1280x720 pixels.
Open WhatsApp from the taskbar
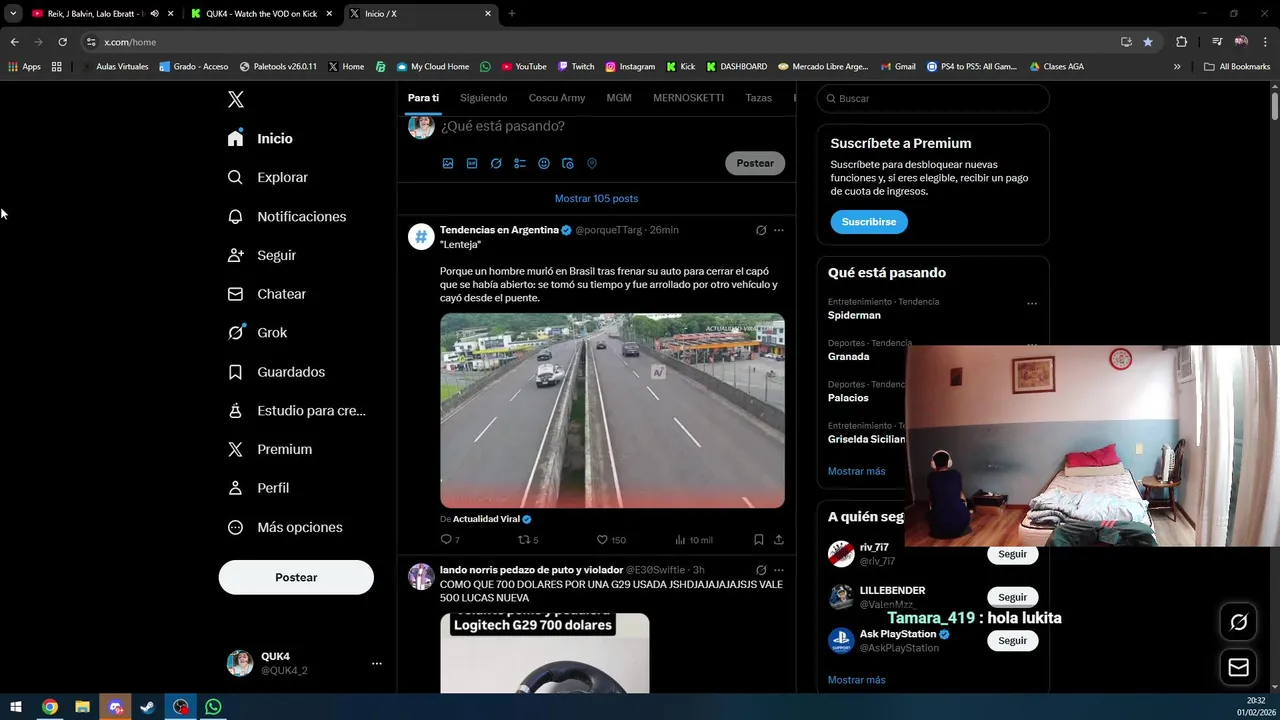[x=213, y=707]
